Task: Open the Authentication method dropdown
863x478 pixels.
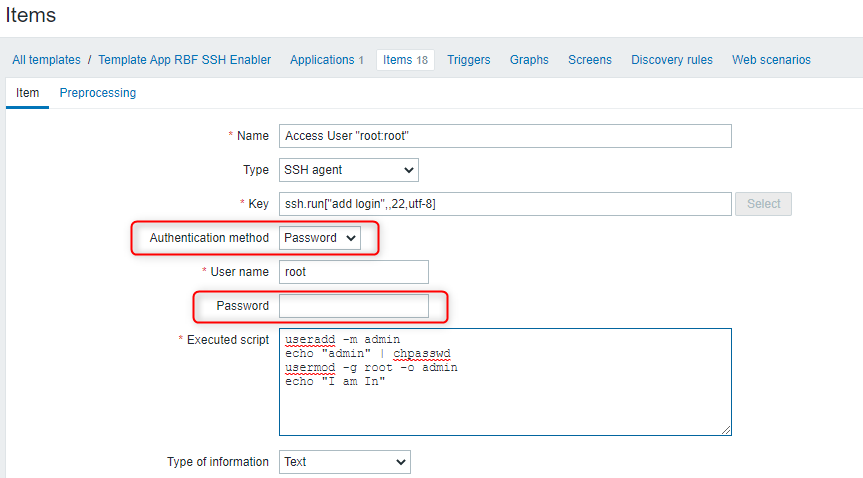Action: (320, 238)
